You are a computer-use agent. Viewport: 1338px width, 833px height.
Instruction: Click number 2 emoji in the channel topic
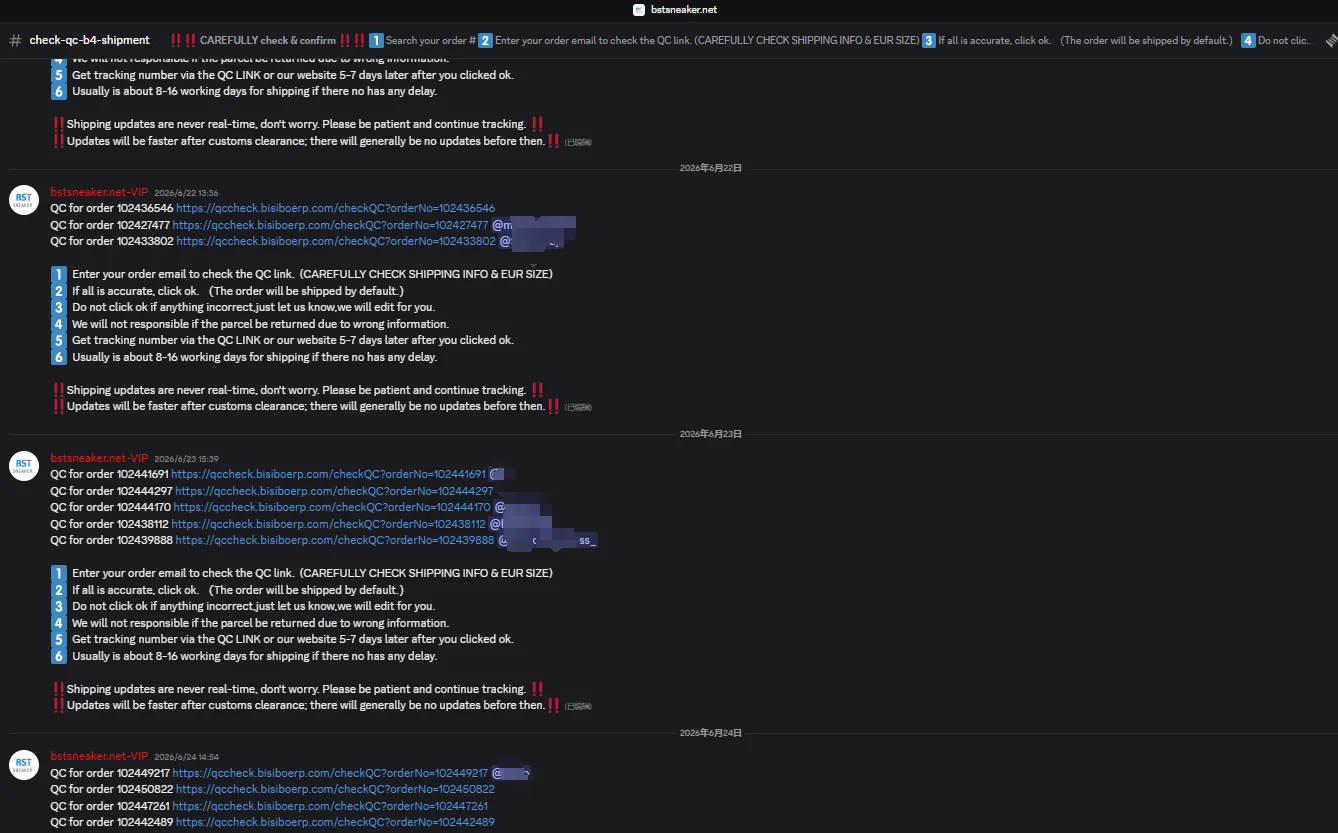[485, 40]
